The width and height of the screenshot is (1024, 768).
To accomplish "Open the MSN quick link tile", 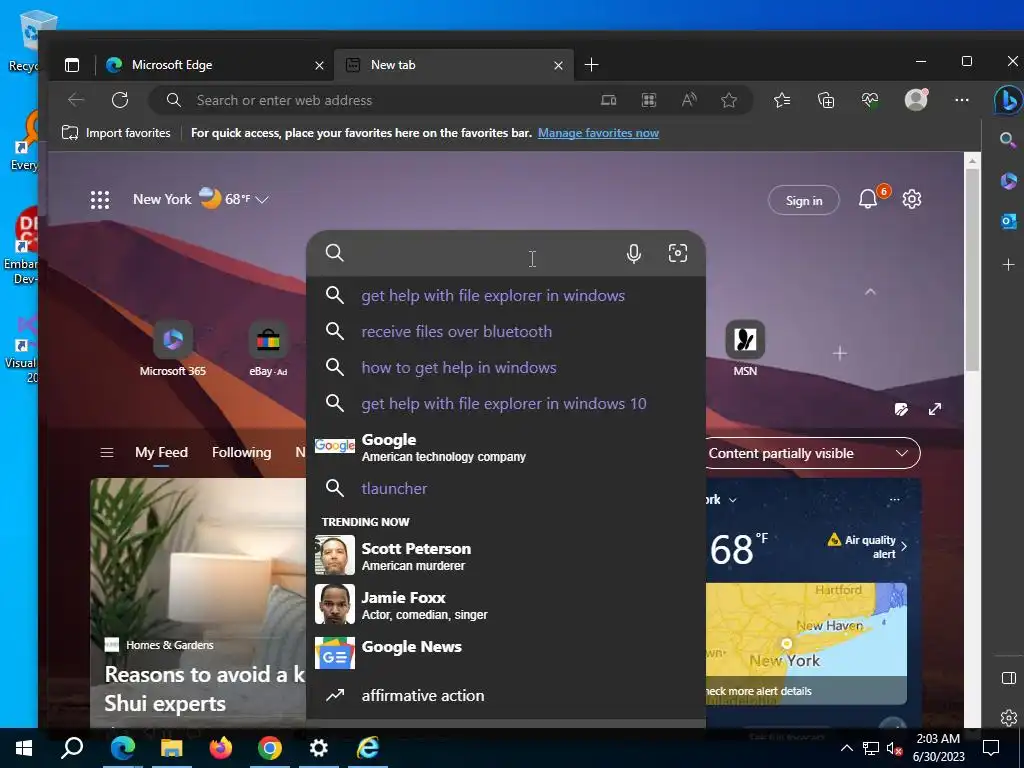I will (745, 348).
